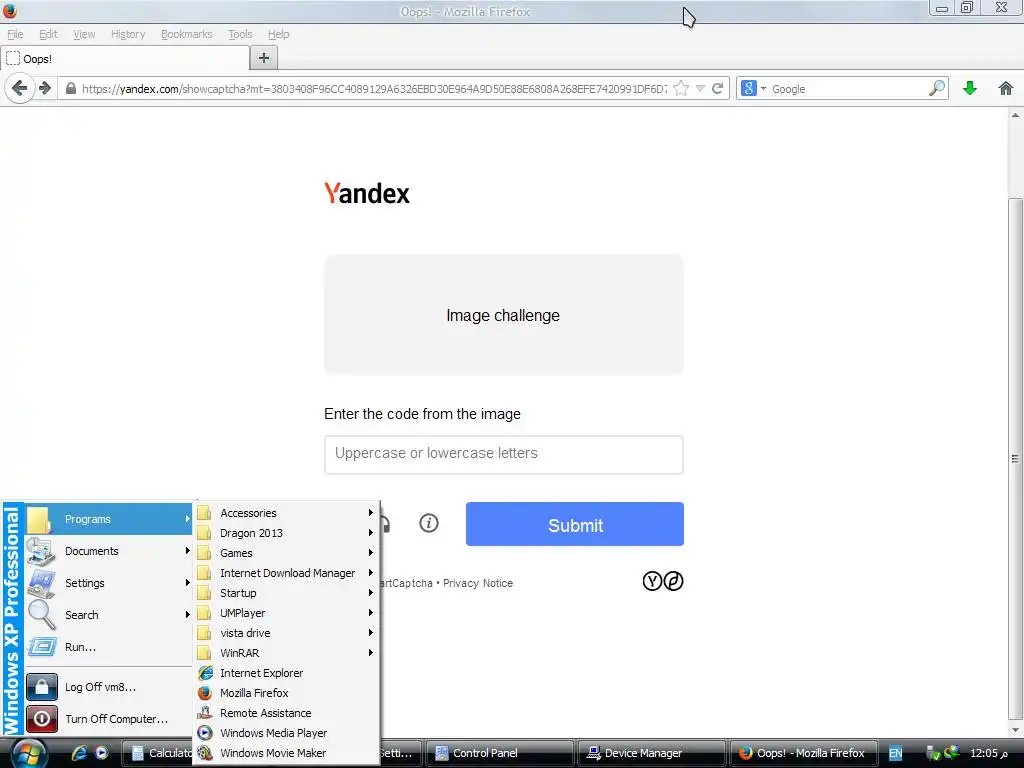Open the downloads green arrow icon
The height and width of the screenshot is (768, 1024).
(x=970, y=88)
